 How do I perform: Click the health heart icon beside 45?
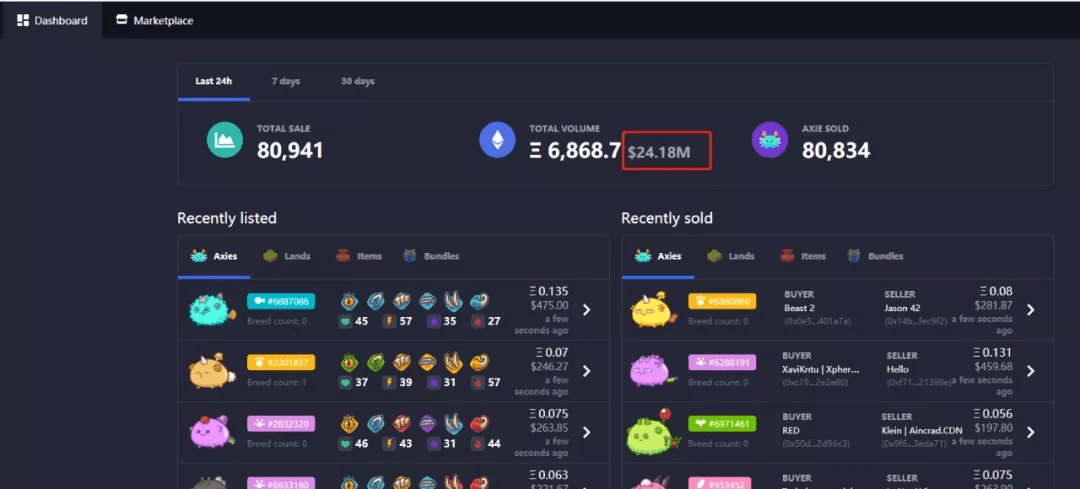click(x=345, y=321)
